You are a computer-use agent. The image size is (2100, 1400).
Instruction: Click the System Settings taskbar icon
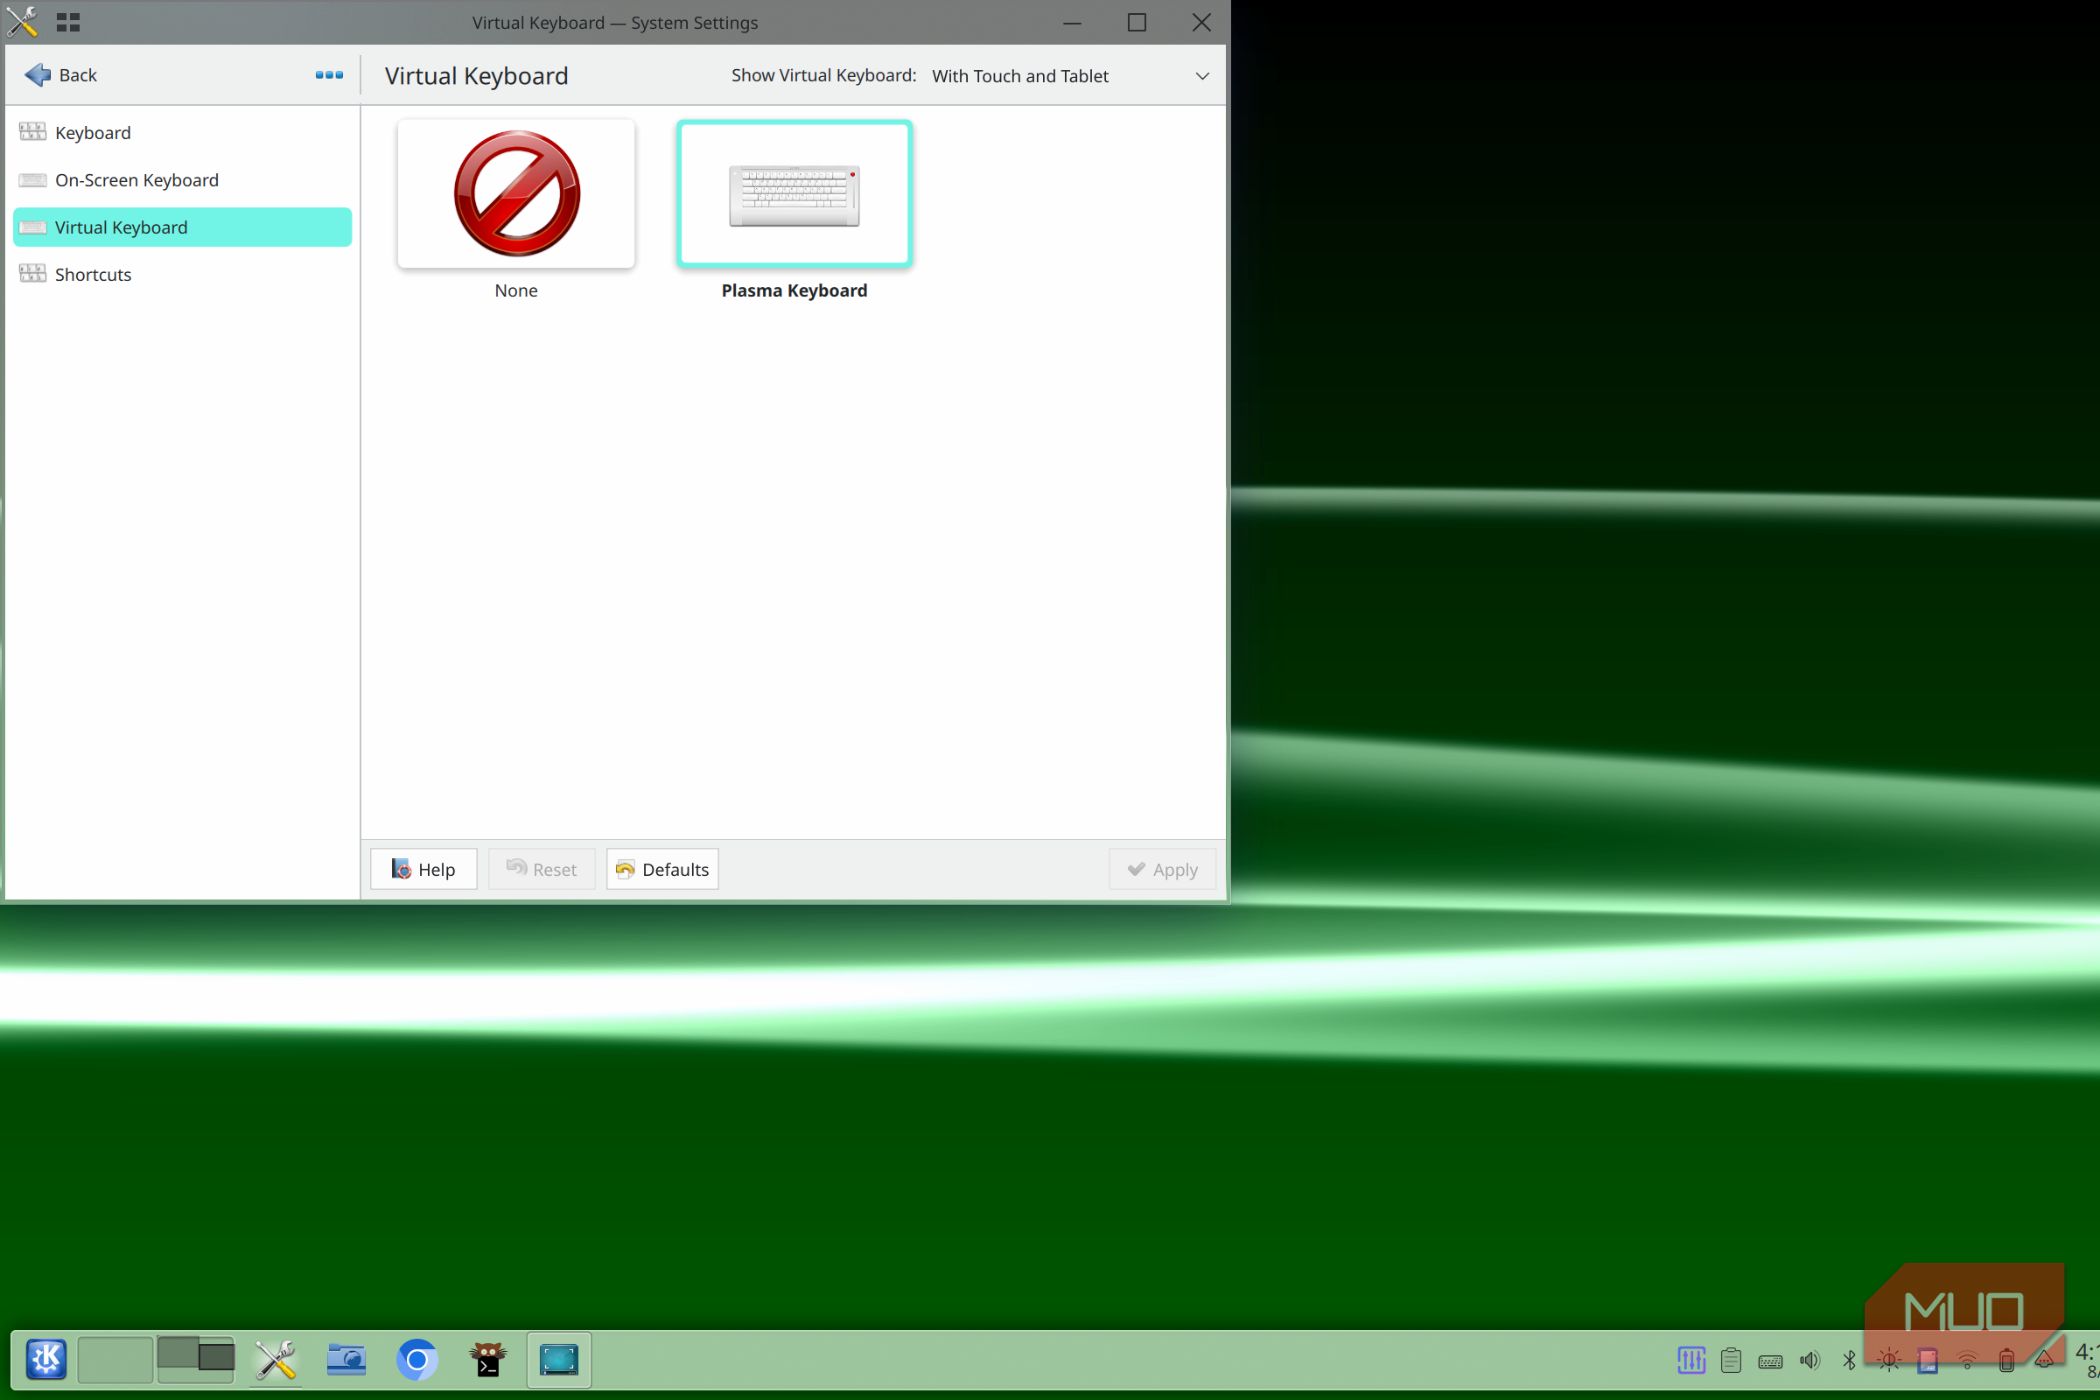click(x=275, y=1360)
